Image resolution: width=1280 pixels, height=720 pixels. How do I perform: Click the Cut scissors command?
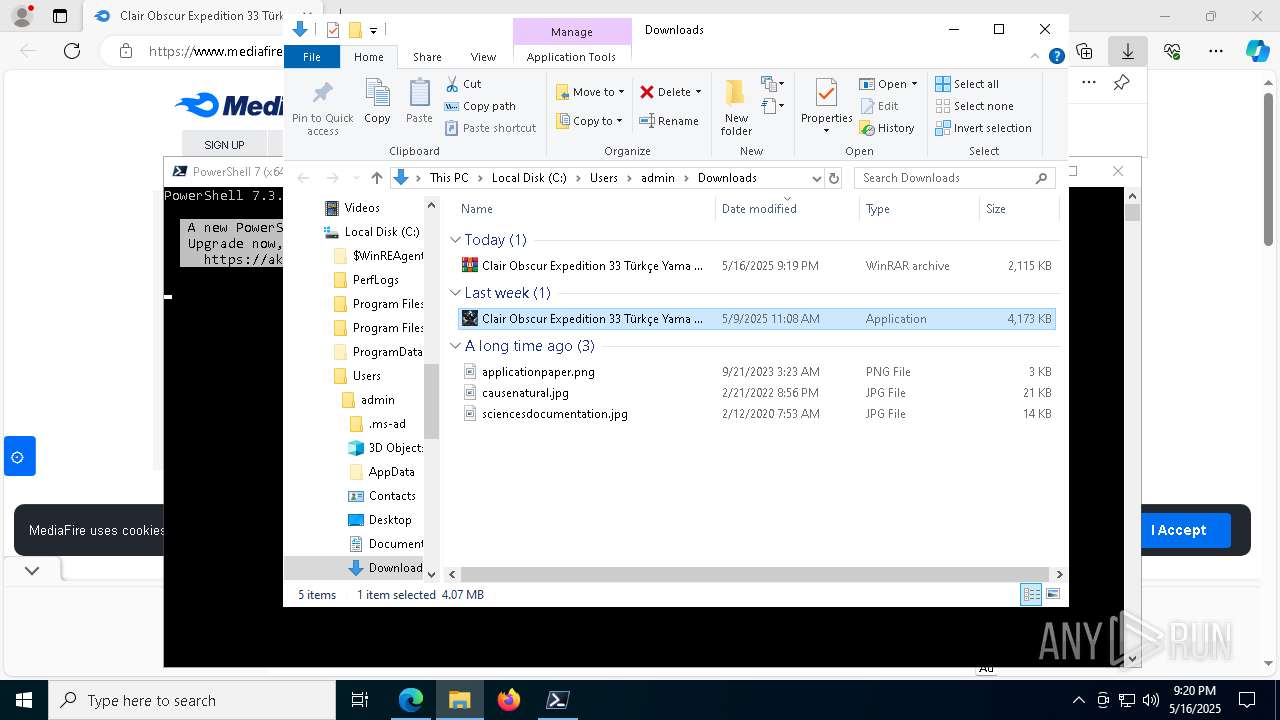pos(463,84)
